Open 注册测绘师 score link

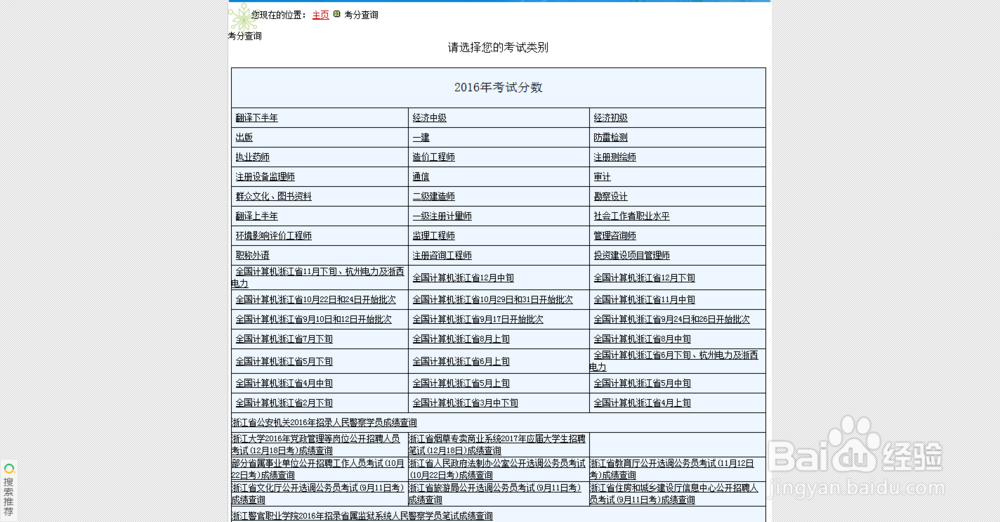(x=615, y=157)
